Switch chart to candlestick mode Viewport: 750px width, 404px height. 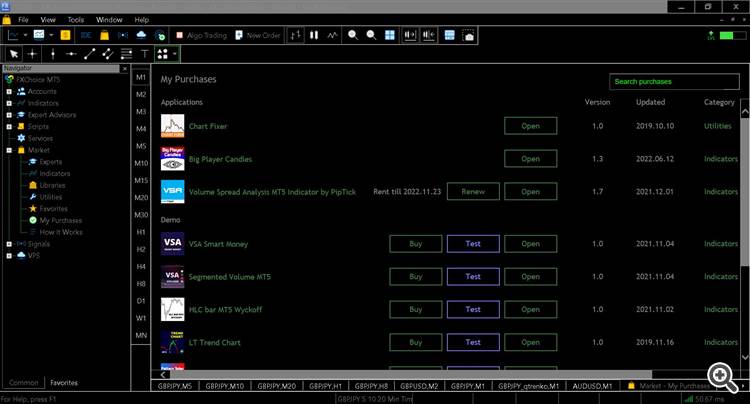click(x=314, y=35)
